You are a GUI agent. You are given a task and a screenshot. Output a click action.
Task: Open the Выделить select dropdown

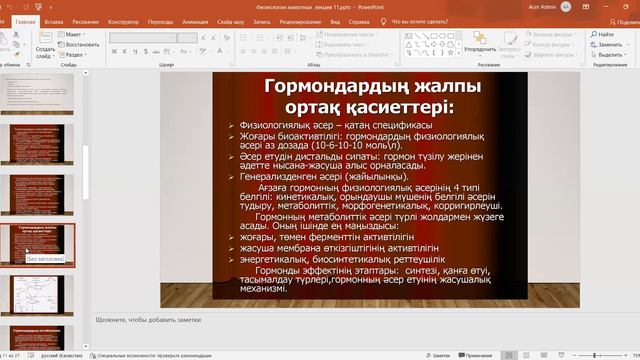608,55
